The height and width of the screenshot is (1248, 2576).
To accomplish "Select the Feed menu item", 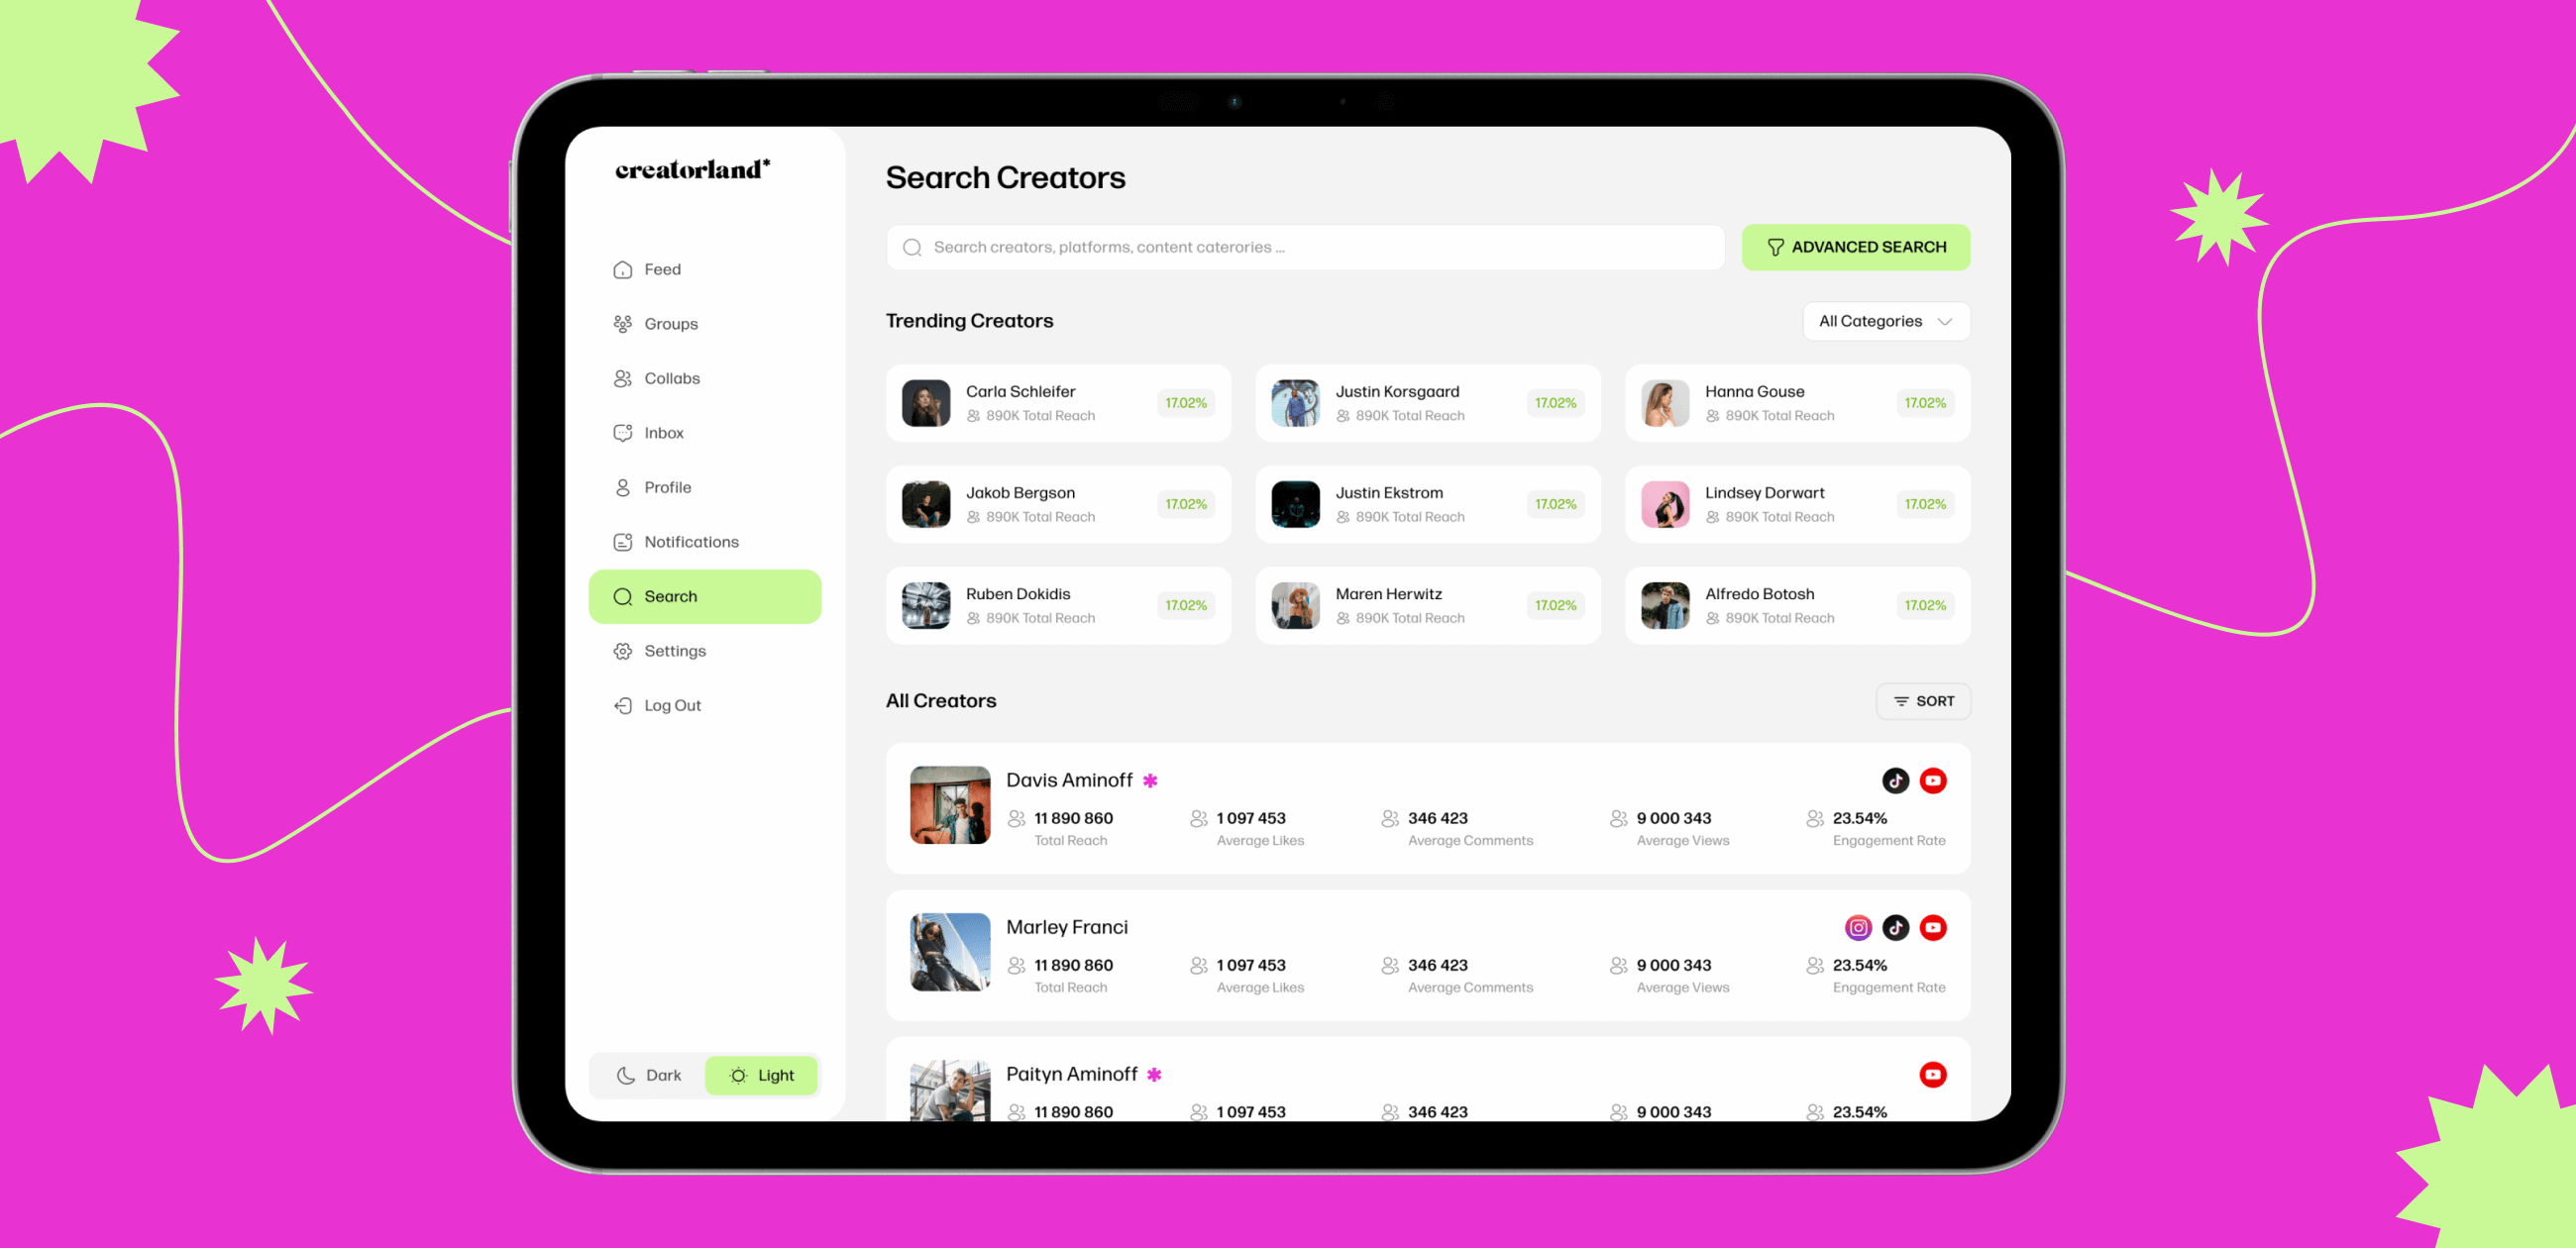I will pyautogui.click(x=662, y=269).
